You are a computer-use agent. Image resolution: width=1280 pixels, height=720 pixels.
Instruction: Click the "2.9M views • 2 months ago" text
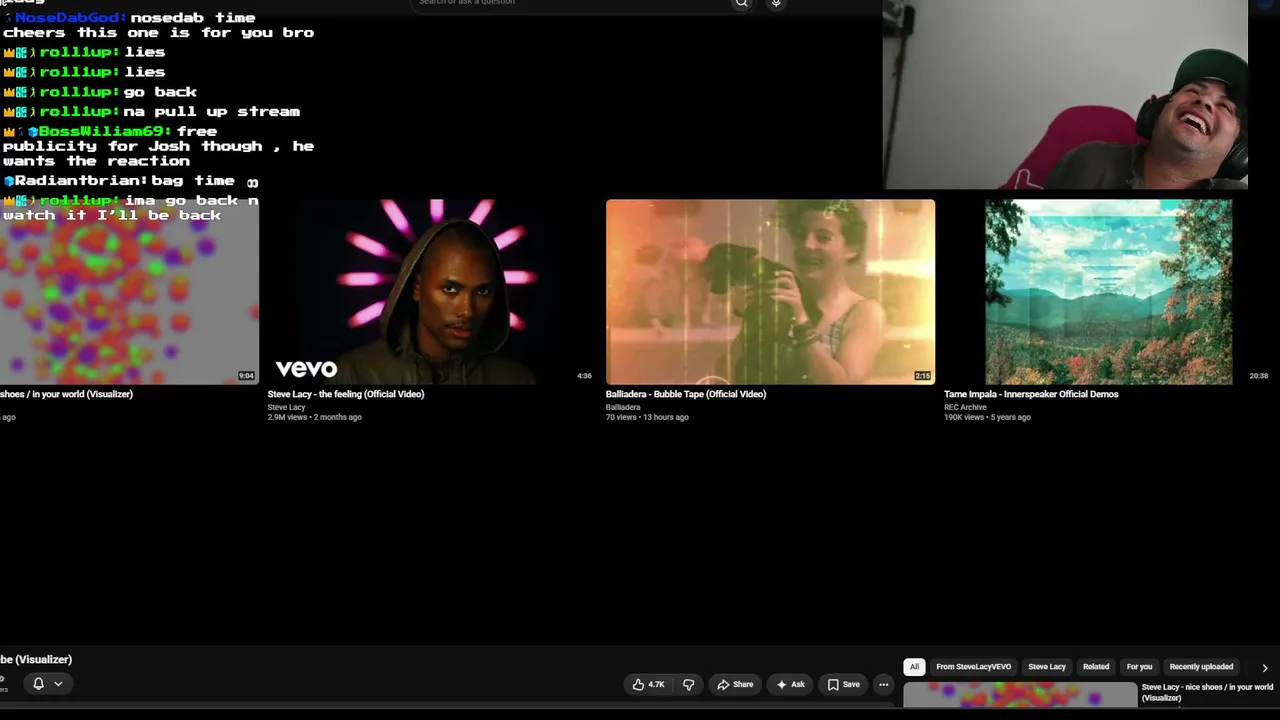(x=314, y=417)
